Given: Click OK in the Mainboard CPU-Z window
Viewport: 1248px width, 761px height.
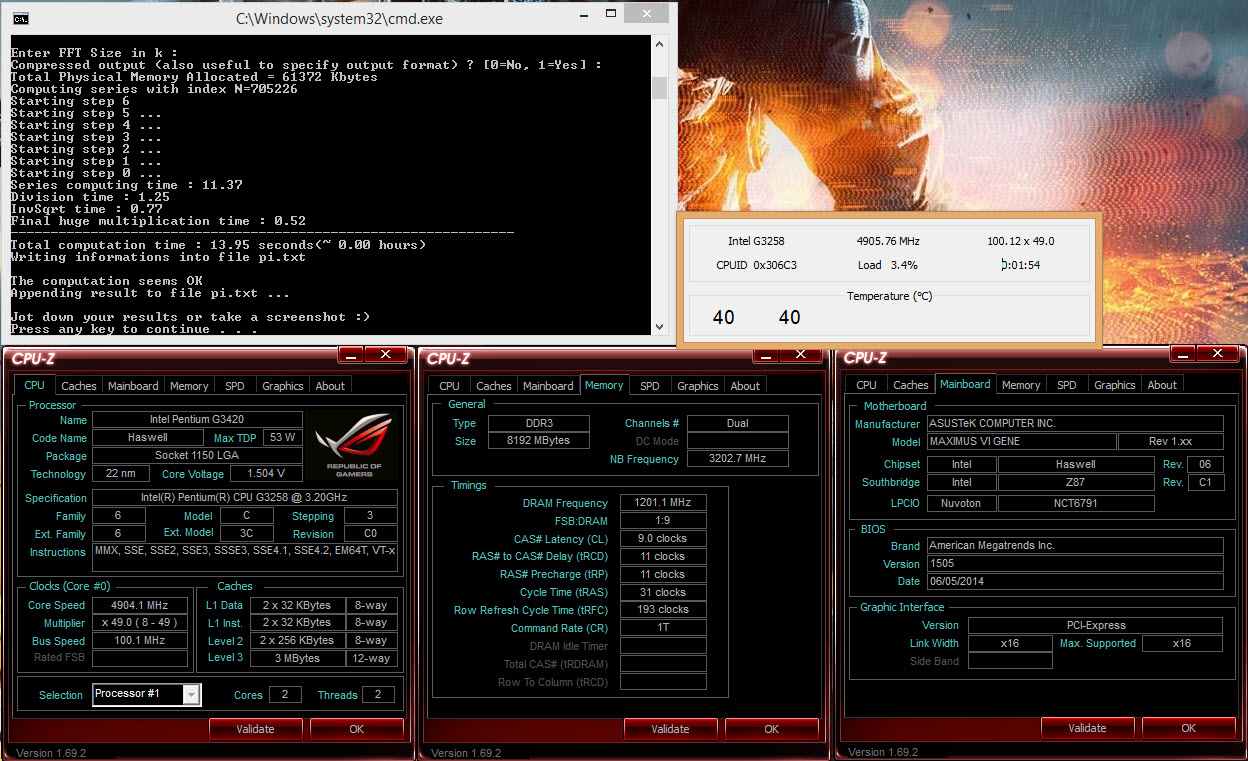Looking at the screenshot, I should click(1188, 728).
